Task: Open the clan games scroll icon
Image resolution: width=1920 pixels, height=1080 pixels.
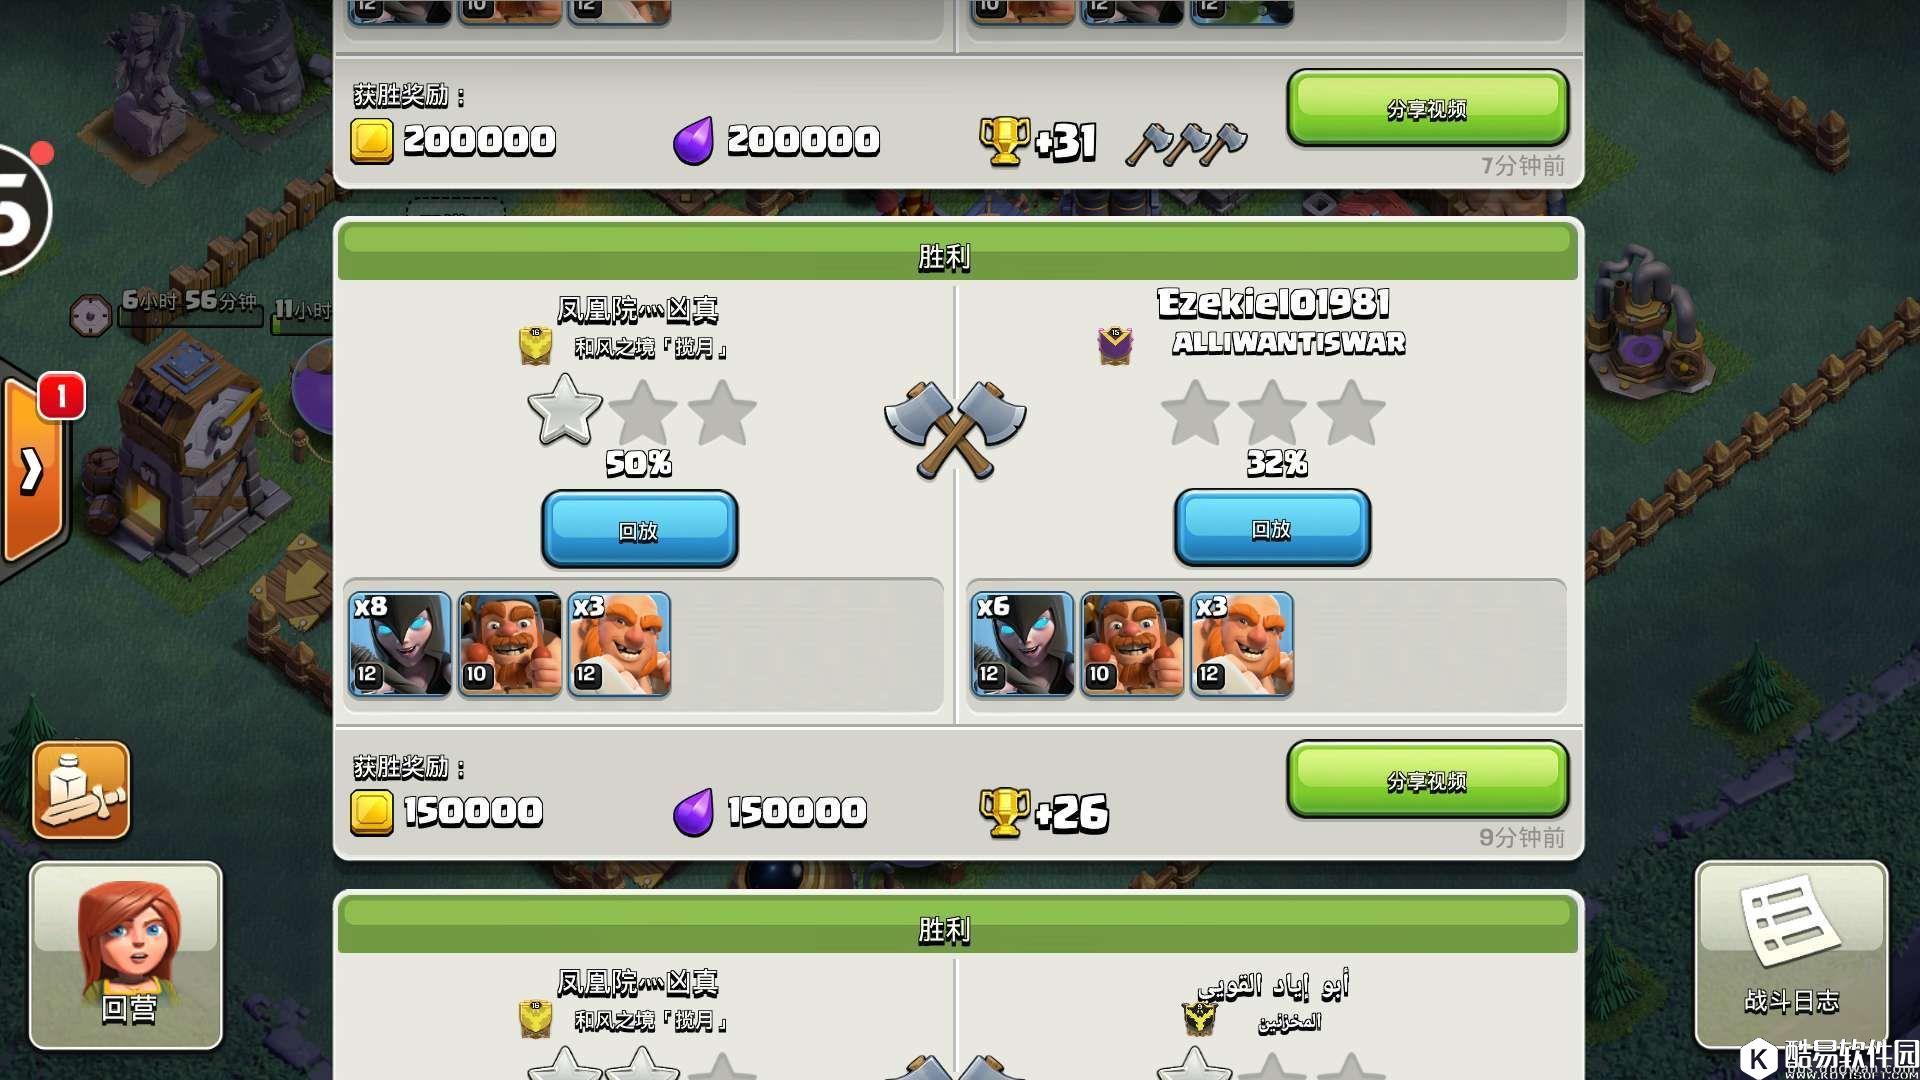Action: tap(81, 790)
